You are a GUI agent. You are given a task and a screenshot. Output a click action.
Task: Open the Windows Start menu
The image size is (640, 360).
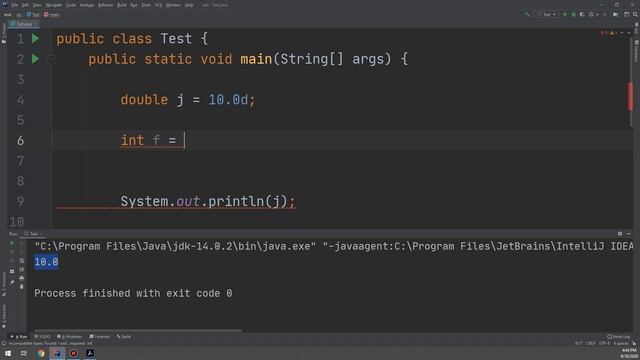tap(8, 353)
